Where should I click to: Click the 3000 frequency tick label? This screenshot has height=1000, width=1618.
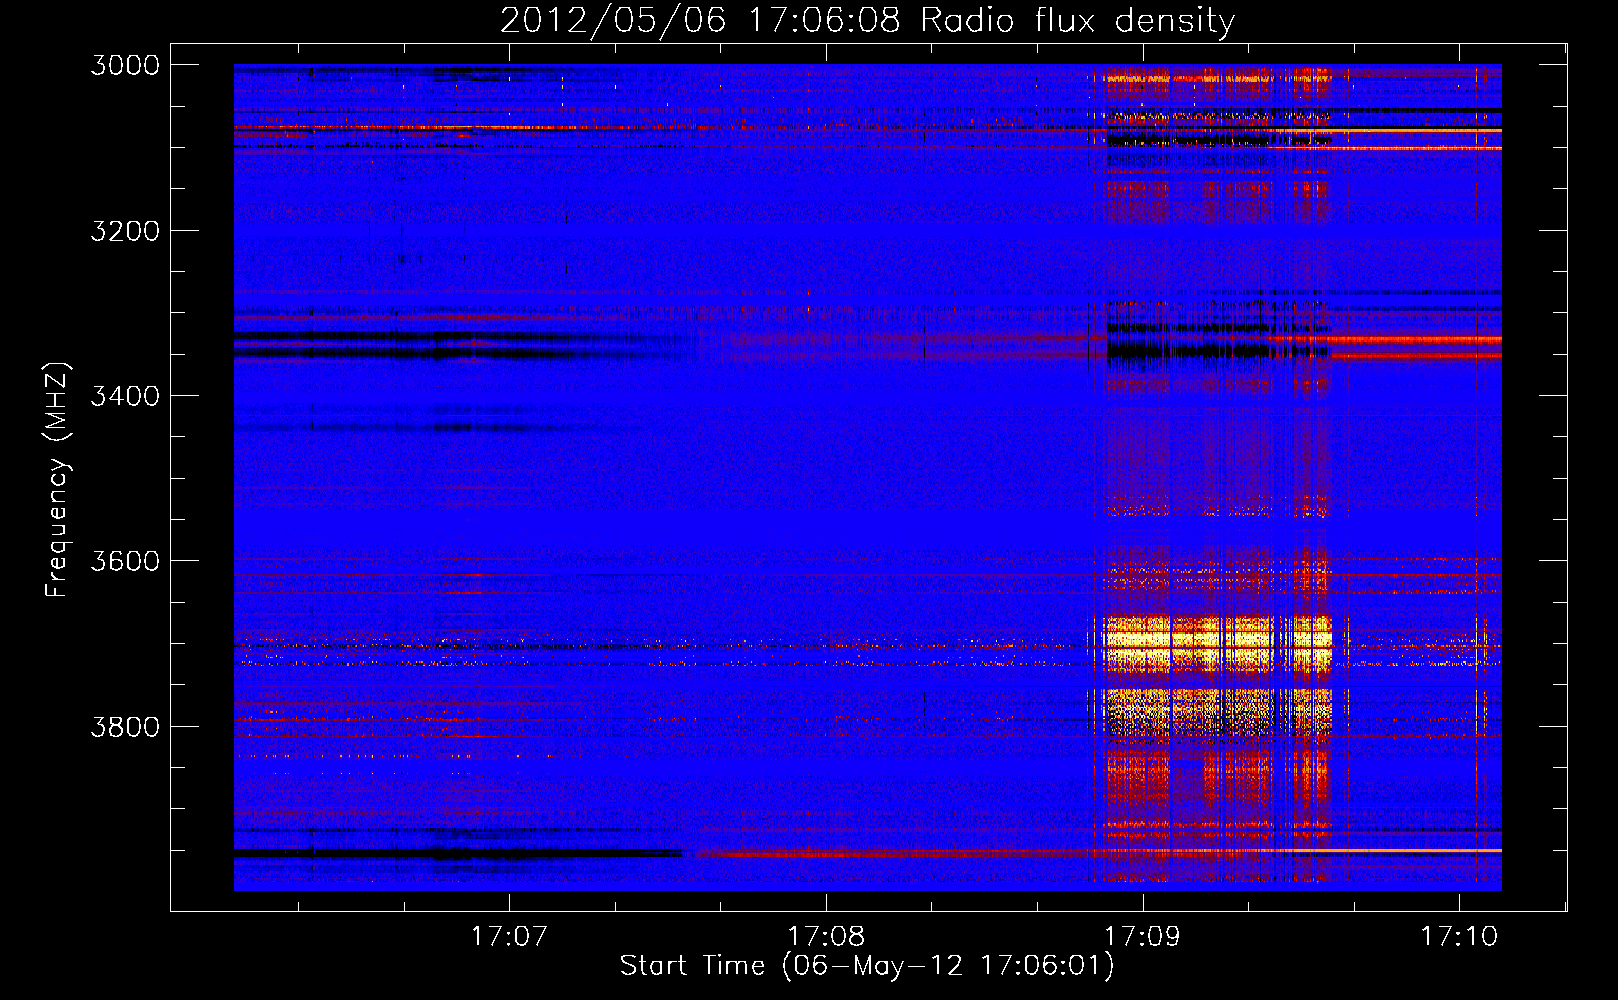125,65
